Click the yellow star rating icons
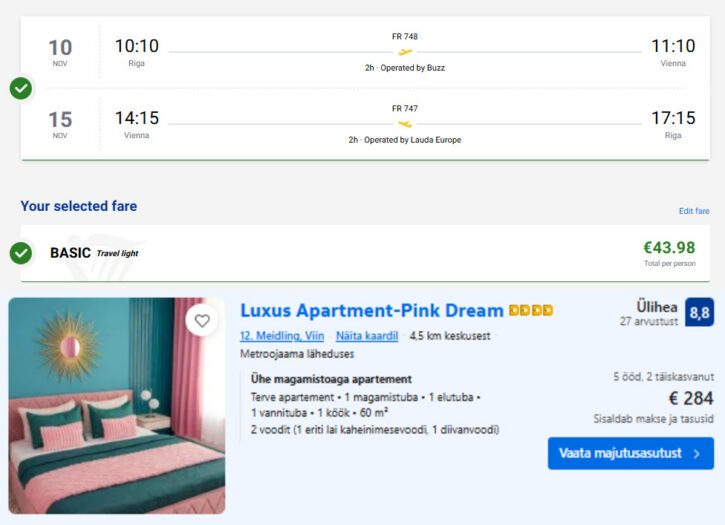 point(531,311)
